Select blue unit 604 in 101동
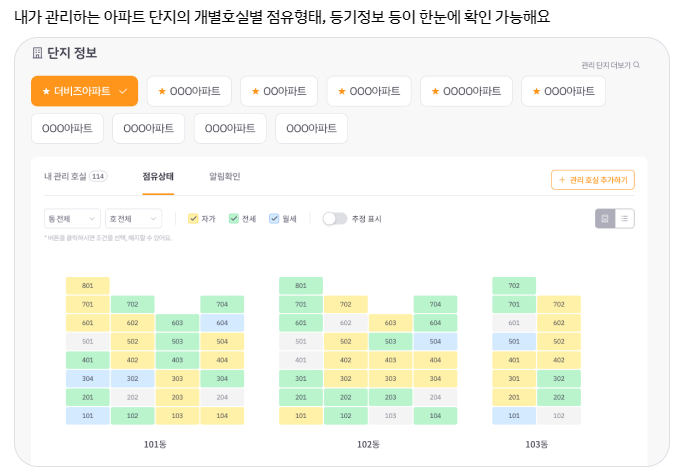Viewport: 678px width, 476px height. click(222, 323)
